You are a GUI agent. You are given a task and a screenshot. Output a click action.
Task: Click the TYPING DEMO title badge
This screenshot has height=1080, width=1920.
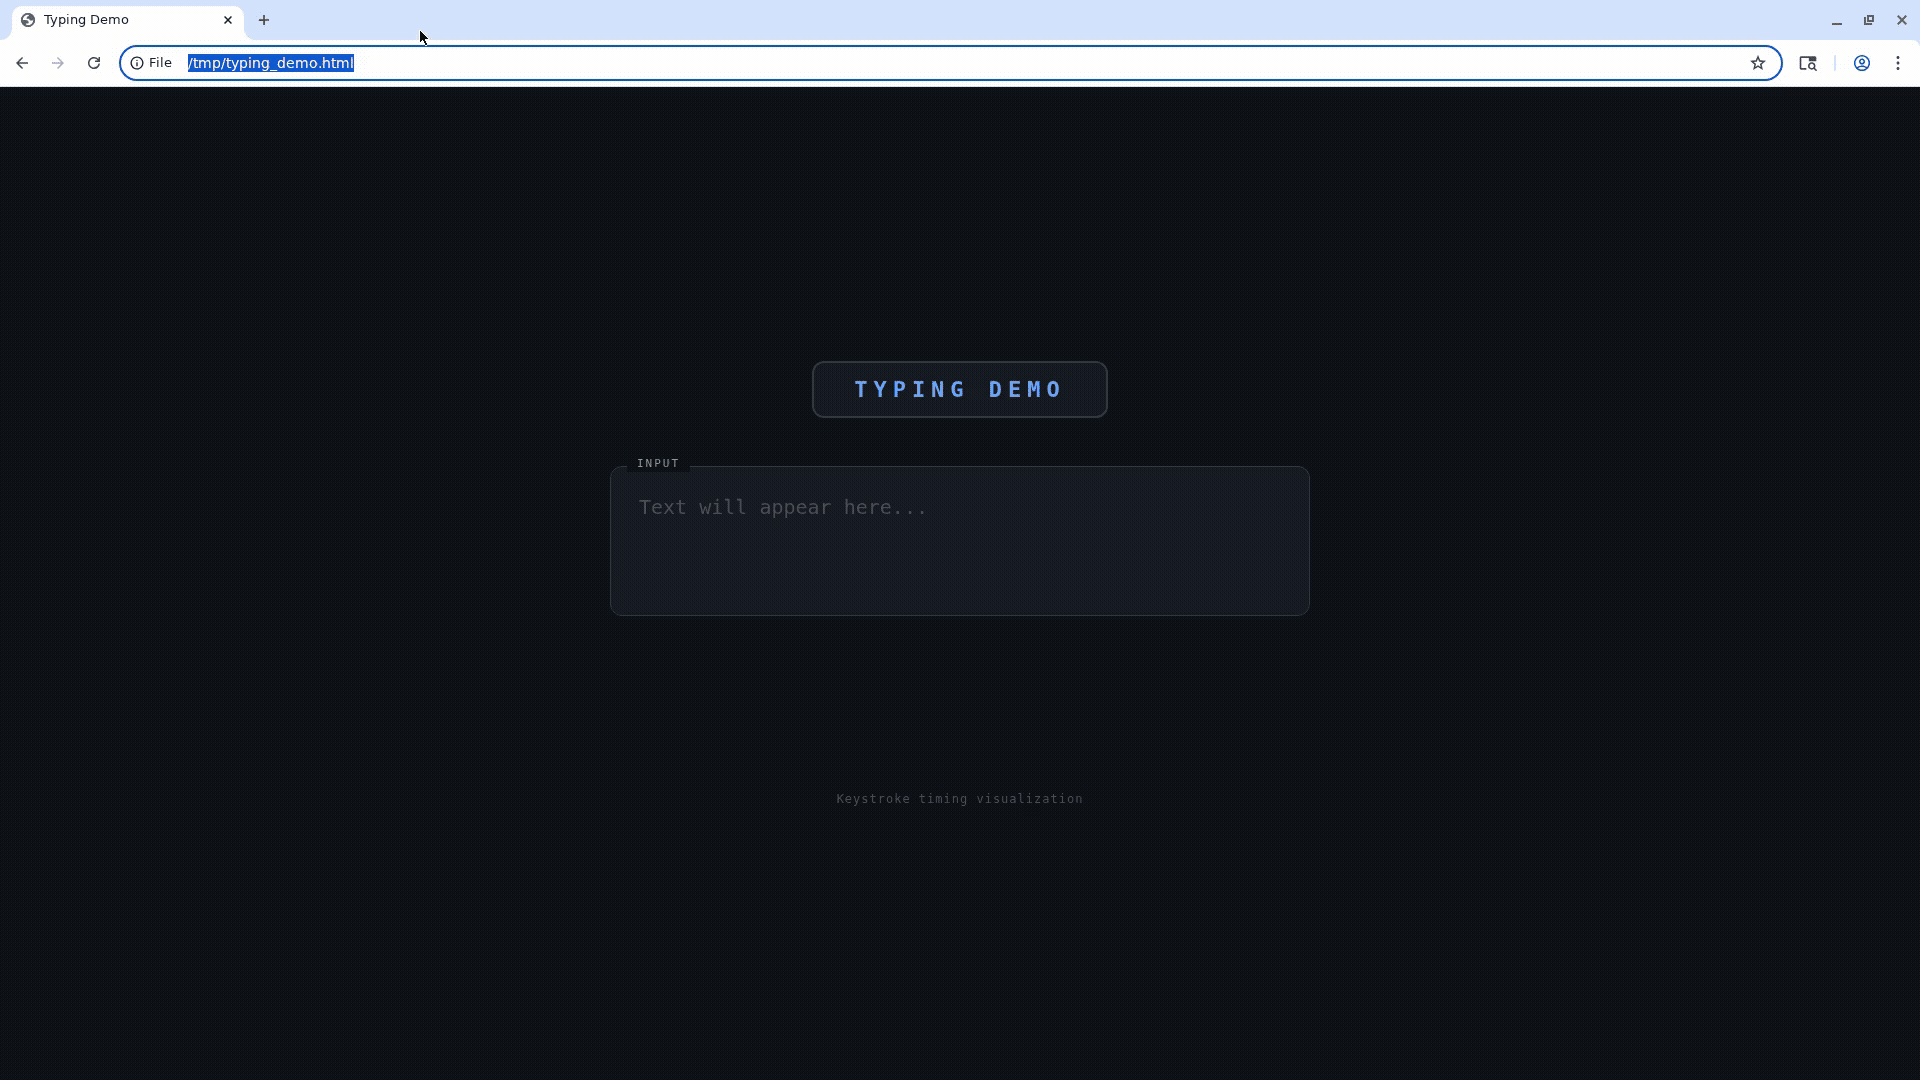click(959, 390)
